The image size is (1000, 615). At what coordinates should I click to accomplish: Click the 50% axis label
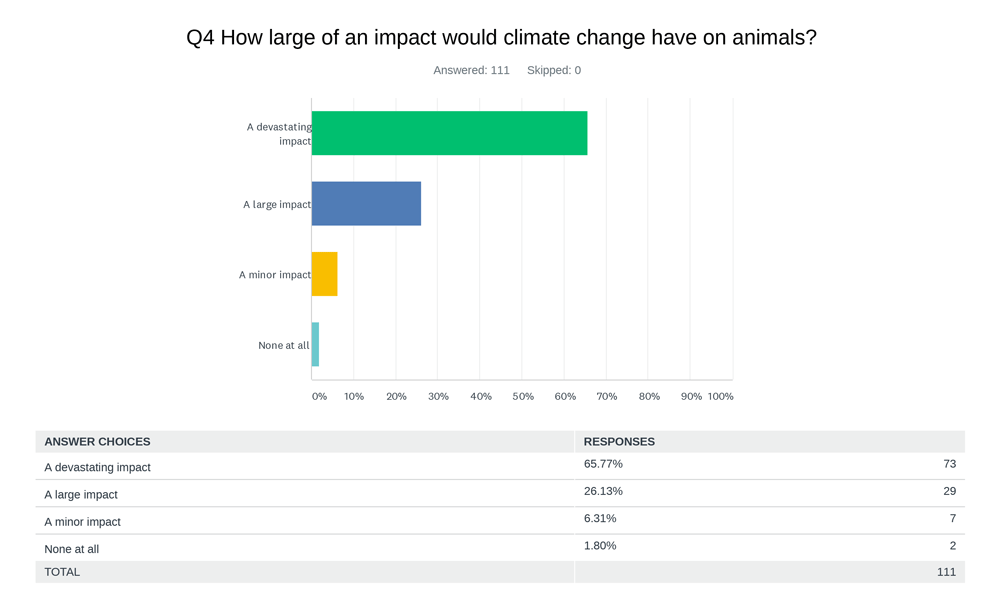point(523,396)
